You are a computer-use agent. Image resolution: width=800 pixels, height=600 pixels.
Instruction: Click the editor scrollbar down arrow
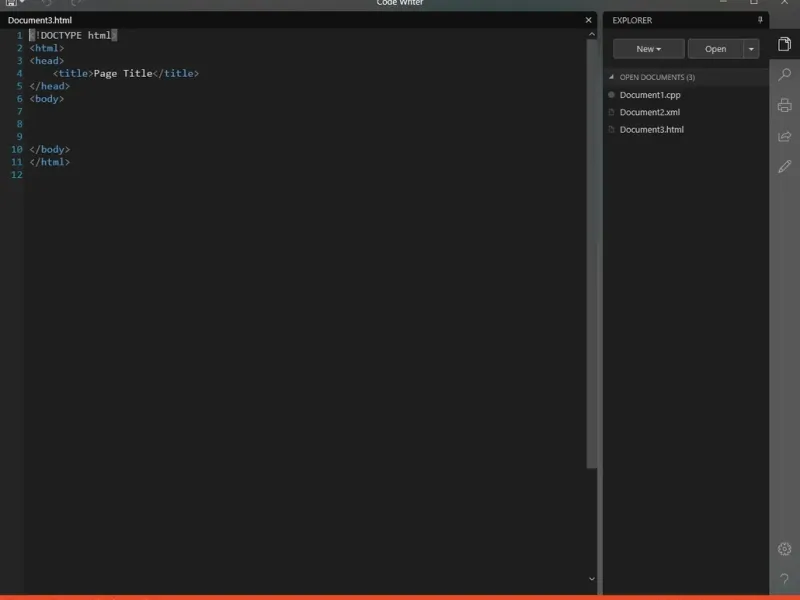pyautogui.click(x=591, y=579)
